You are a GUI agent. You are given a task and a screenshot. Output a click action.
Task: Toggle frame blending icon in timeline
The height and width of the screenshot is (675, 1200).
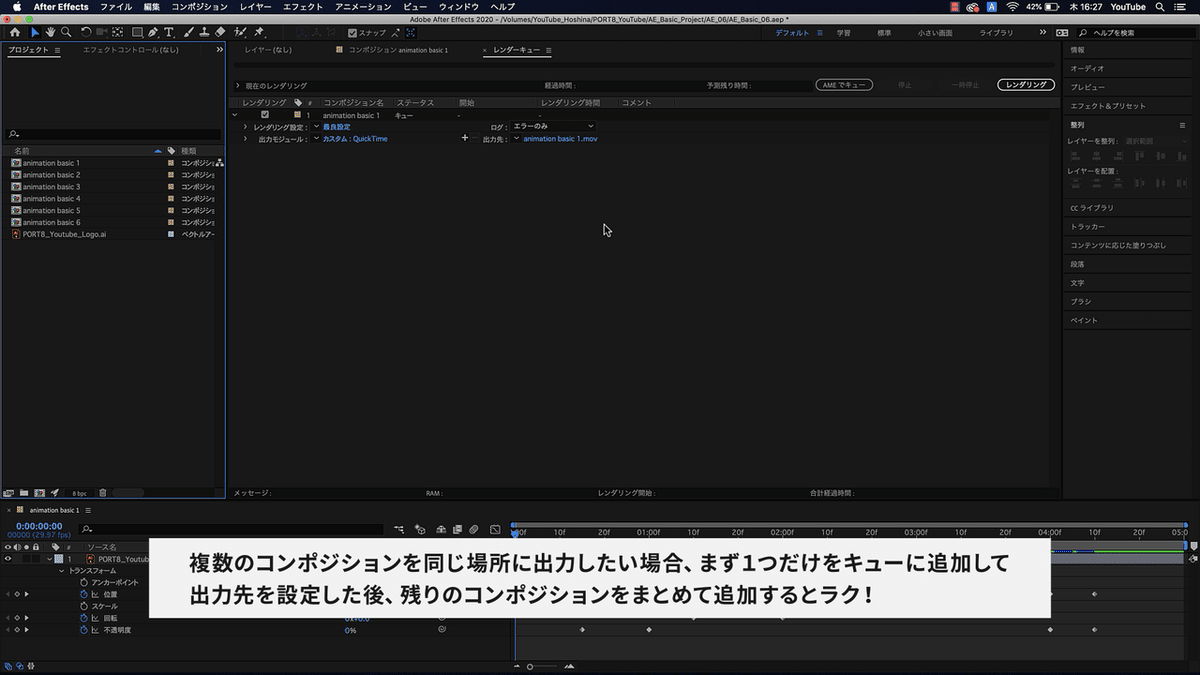click(x=457, y=529)
